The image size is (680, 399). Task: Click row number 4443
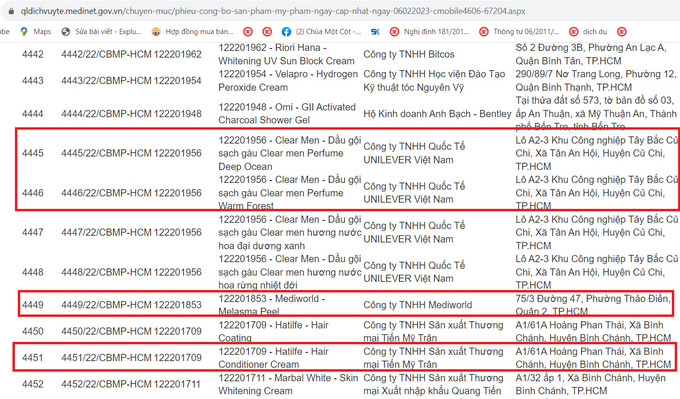click(x=33, y=81)
